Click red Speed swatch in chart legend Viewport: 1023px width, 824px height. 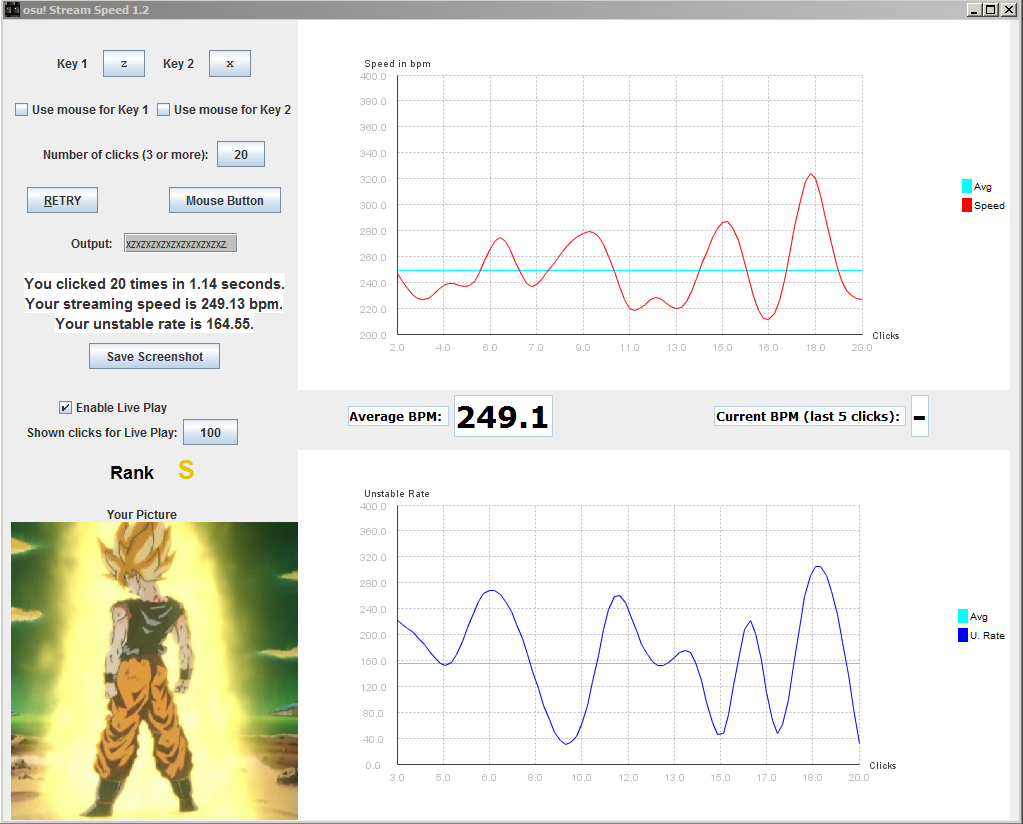[x=967, y=206]
